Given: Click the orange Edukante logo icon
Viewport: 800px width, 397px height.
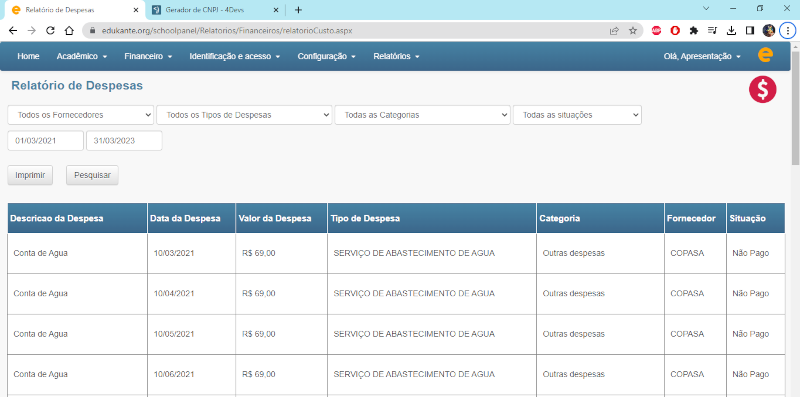Looking at the screenshot, I should pos(765,55).
